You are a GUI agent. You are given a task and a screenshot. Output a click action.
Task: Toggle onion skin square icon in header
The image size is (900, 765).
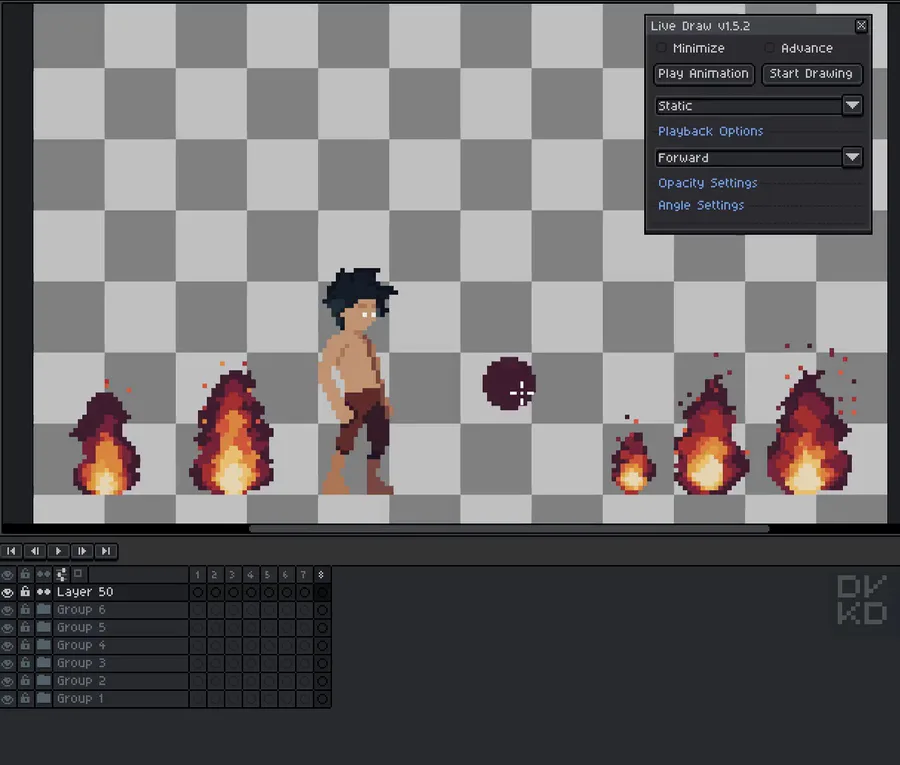78,574
